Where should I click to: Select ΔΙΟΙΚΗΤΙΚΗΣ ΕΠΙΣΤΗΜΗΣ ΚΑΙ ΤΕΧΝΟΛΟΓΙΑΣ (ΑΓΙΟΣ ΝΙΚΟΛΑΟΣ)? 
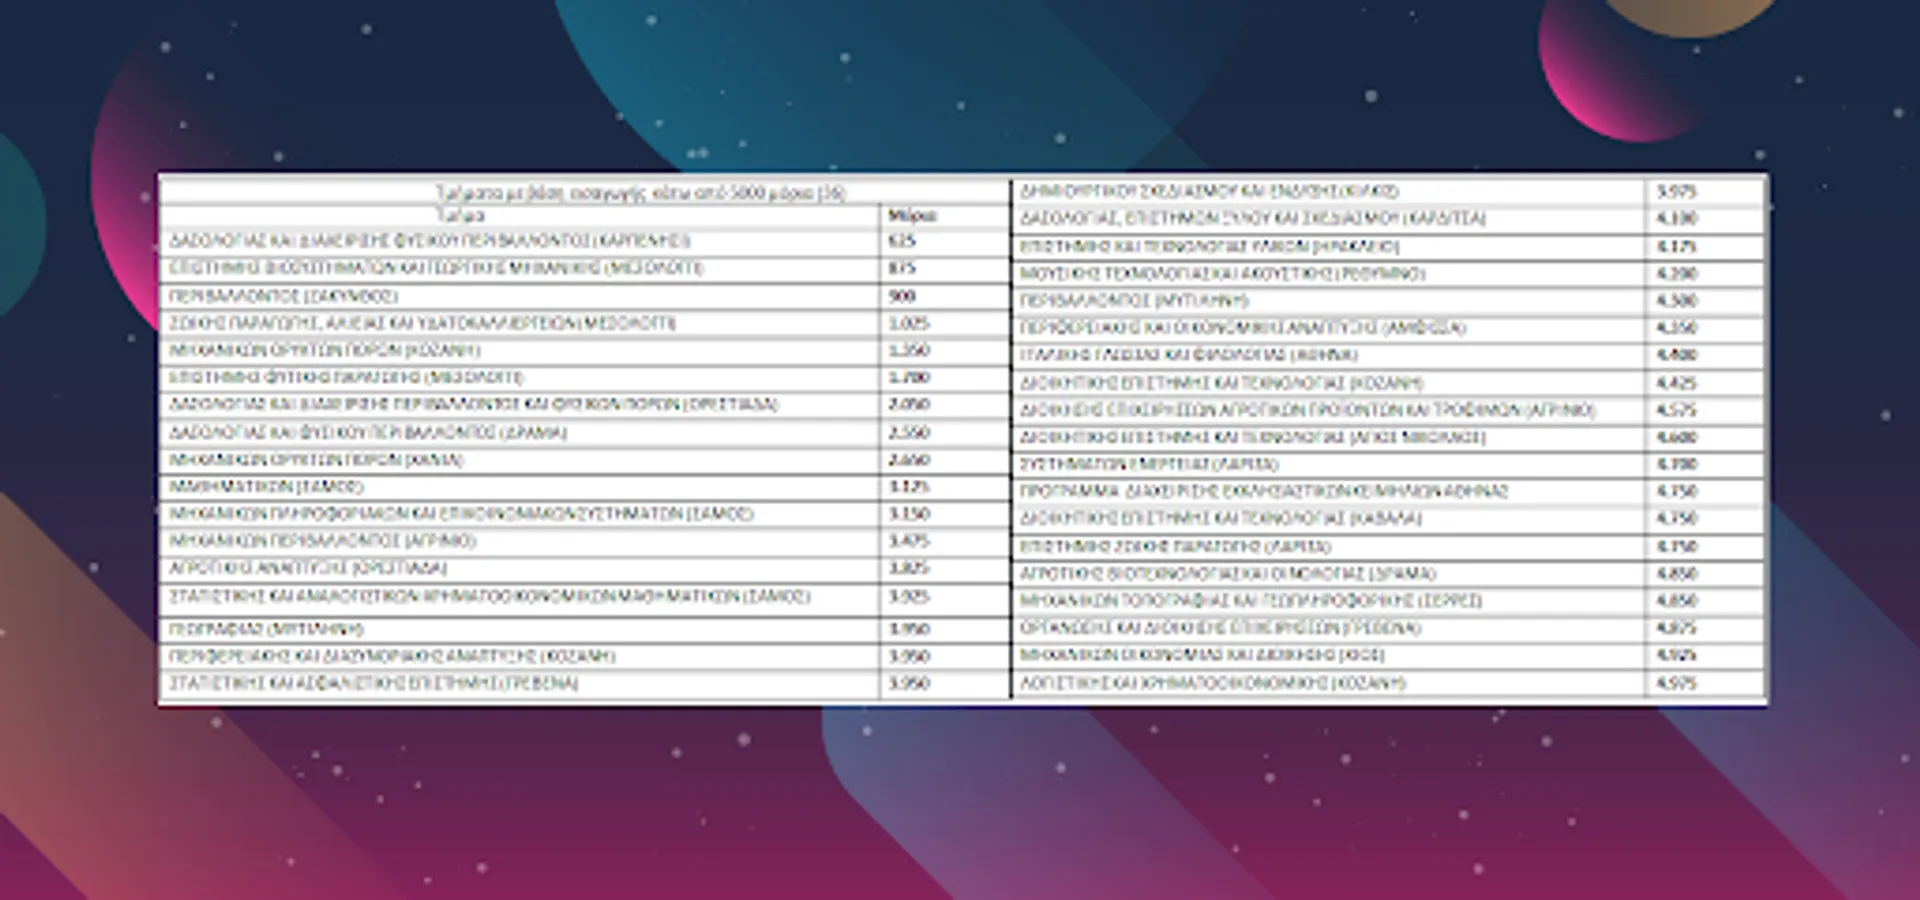tap(1253, 437)
